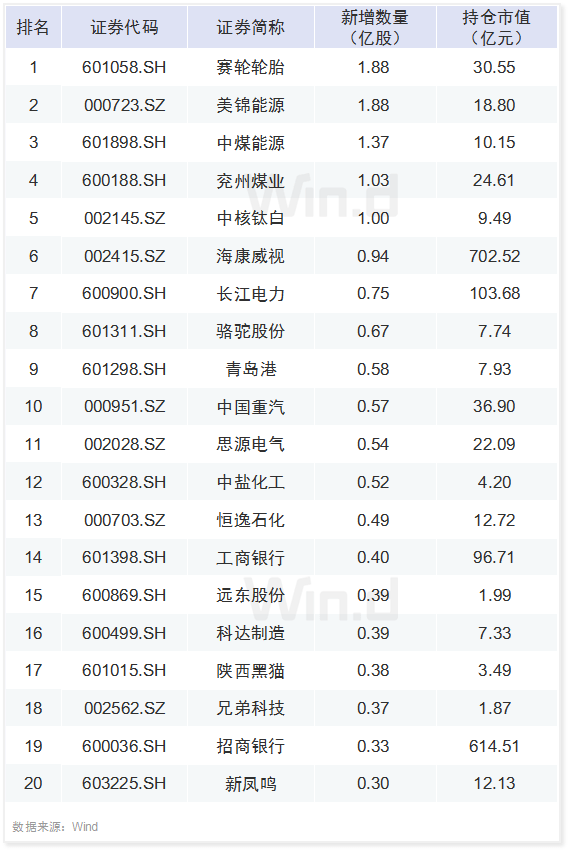This screenshot has width=570, height=852.
Task: Select stock name 长江电力
Action: tap(250, 294)
